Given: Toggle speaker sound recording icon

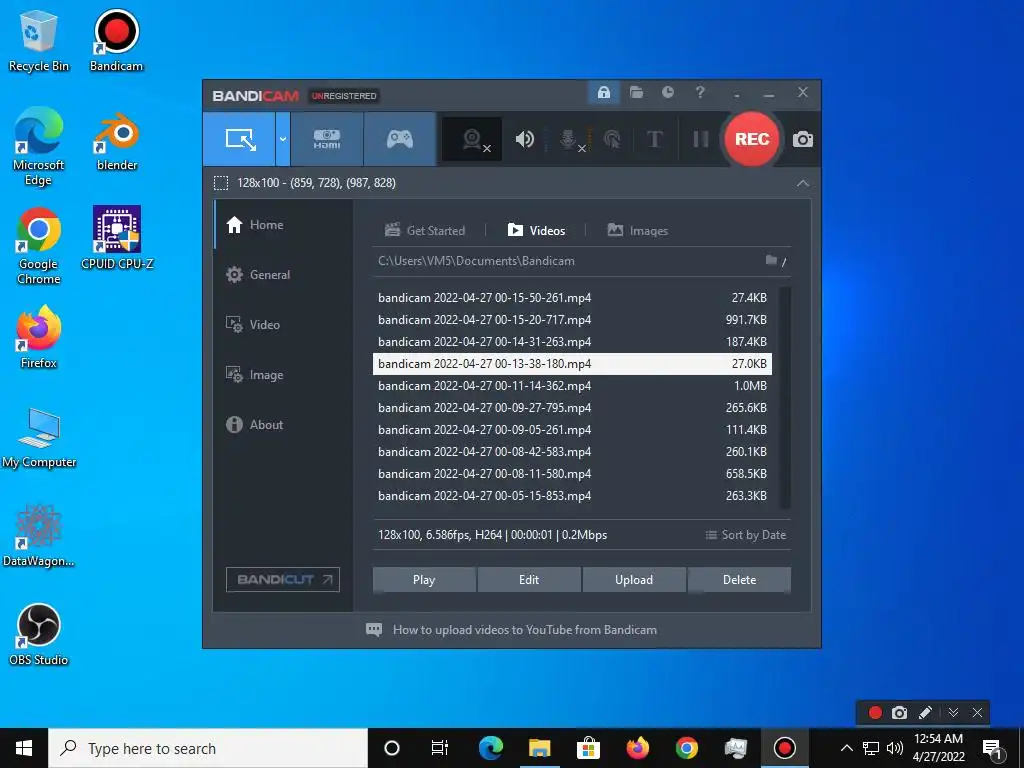Looking at the screenshot, I should click(x=525, y=139).
